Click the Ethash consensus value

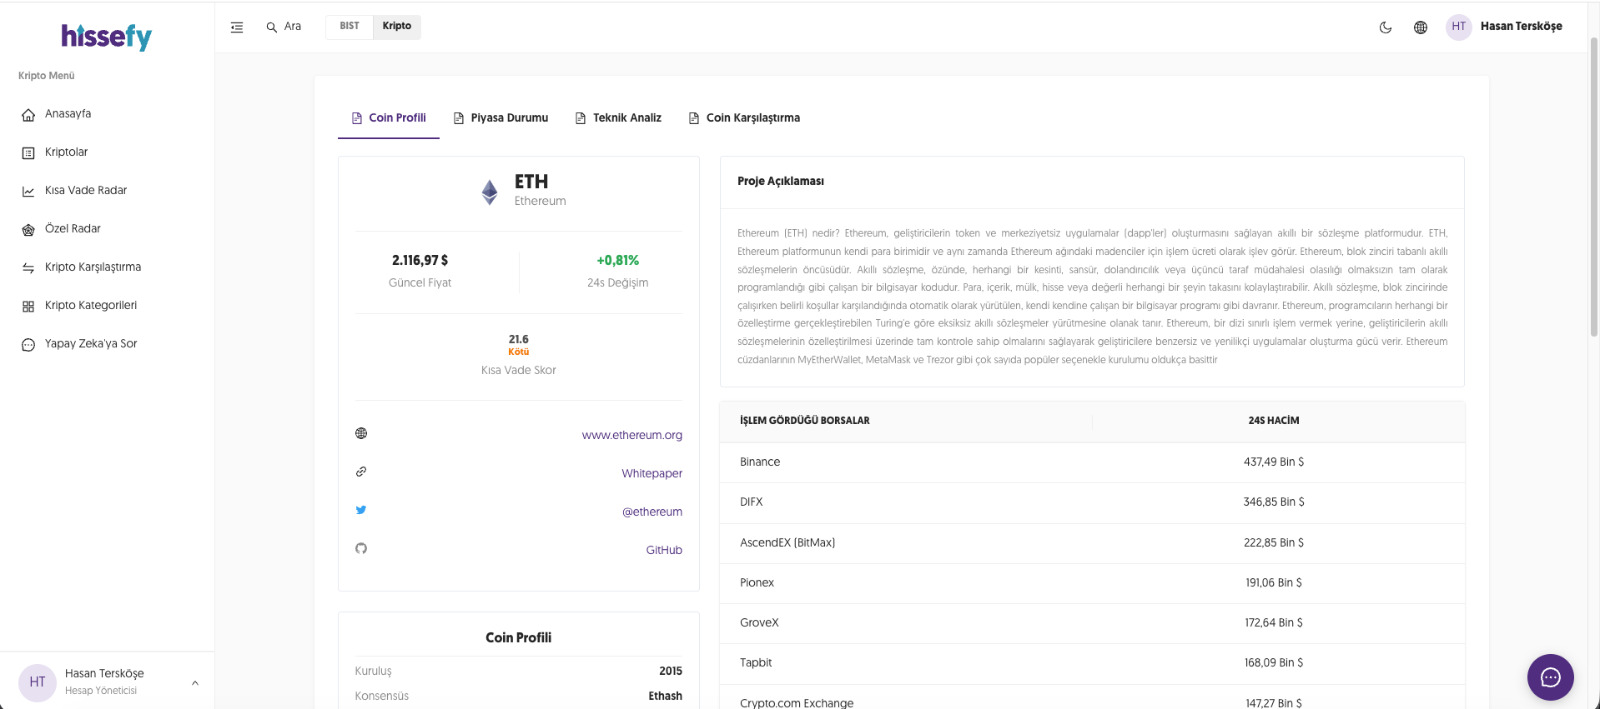pos(665,696)
